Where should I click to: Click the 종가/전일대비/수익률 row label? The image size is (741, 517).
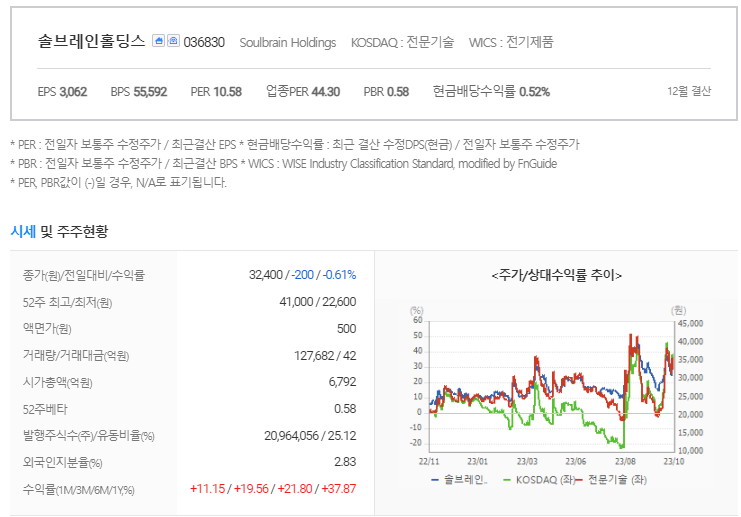point(84,275)
